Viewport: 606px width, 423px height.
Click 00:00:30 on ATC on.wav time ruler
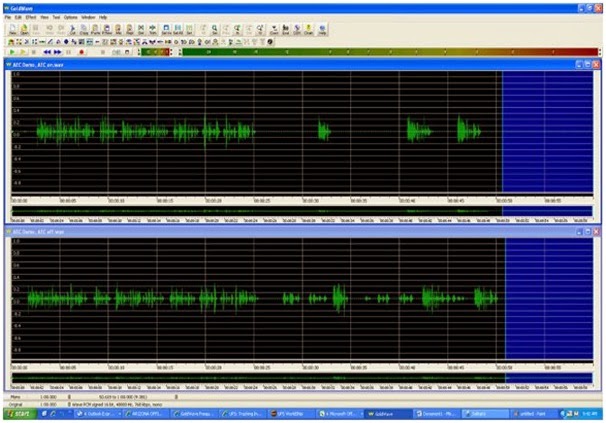310,201
